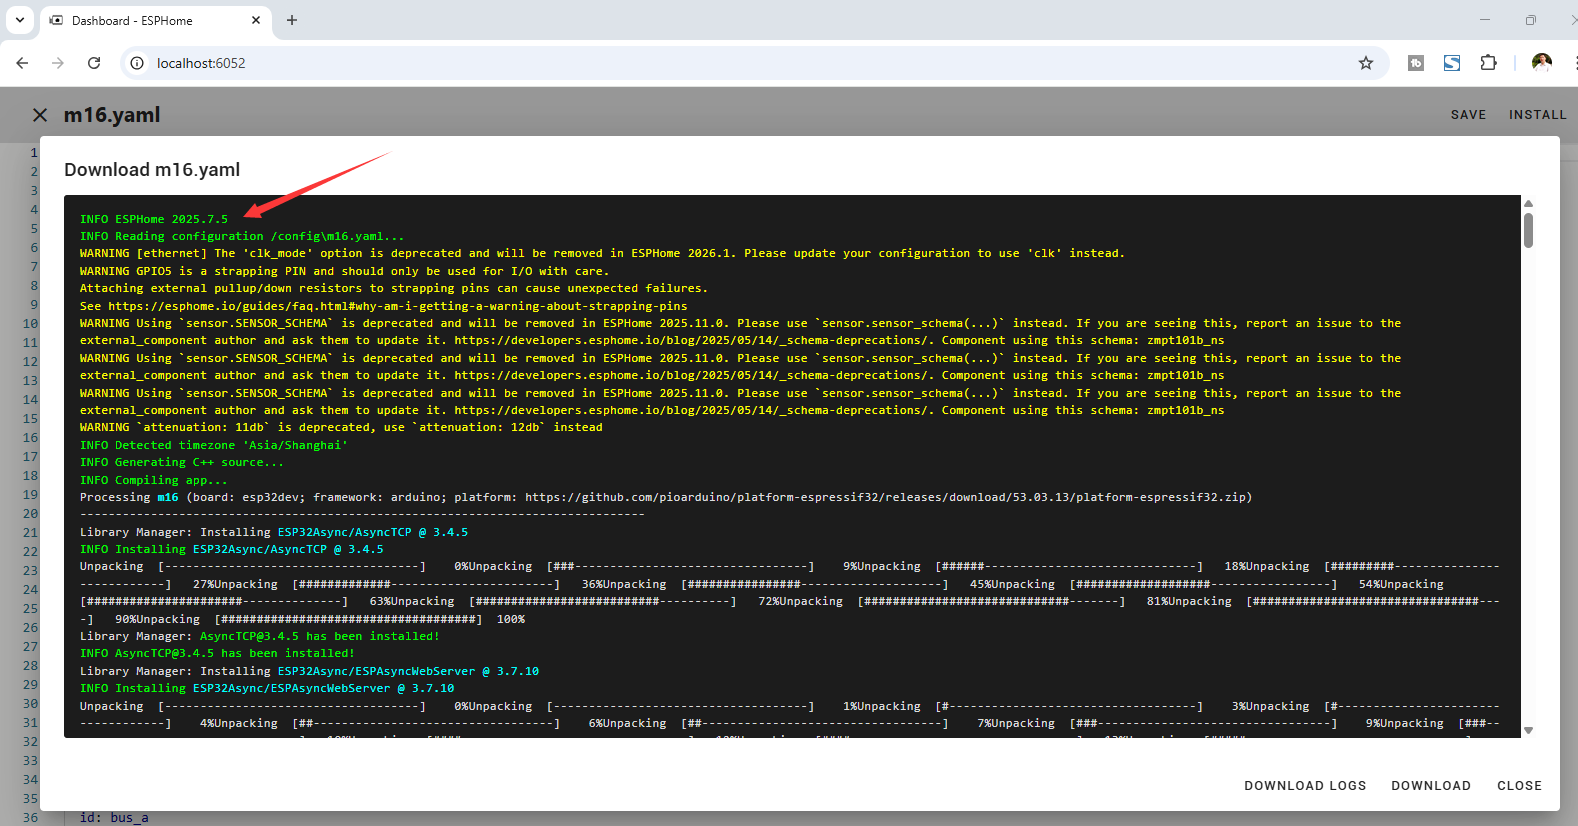Viewport: 1578px width, 826px height.
Task: Click CLOSE to dismiss the download dialog
Action: pyautogui.click(x=1518, y=786)
